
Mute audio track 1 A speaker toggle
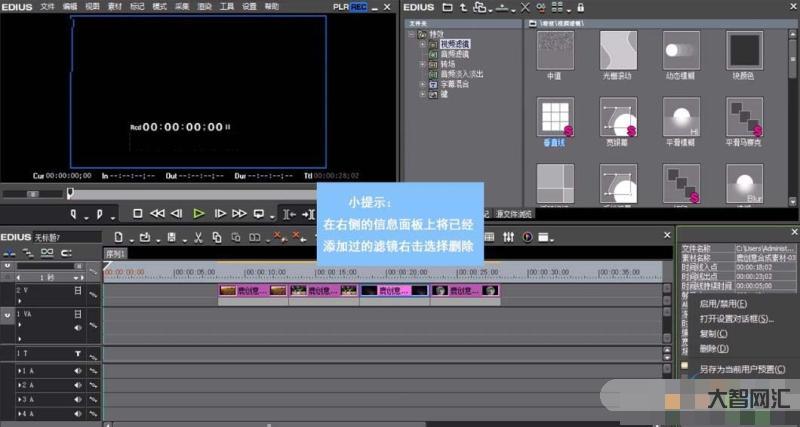point(77,370)
